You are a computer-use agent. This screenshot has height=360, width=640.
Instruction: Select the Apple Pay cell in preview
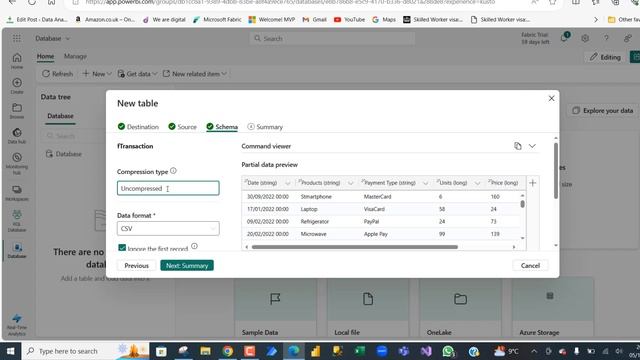pyautogui.click(x=376, y=234)
